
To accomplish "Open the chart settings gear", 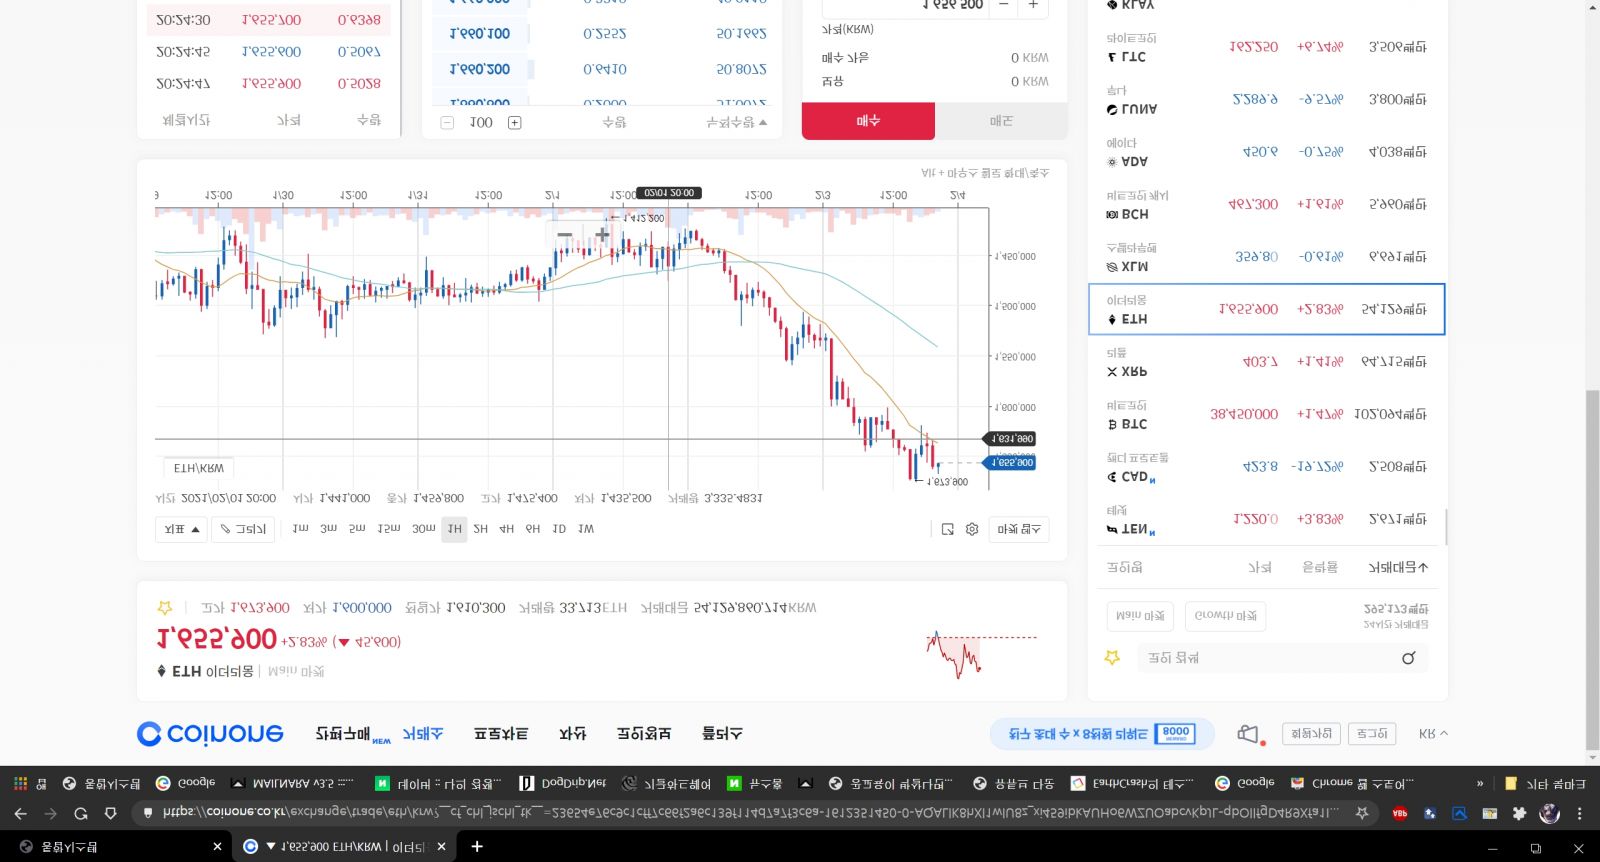I will point(972,529).
